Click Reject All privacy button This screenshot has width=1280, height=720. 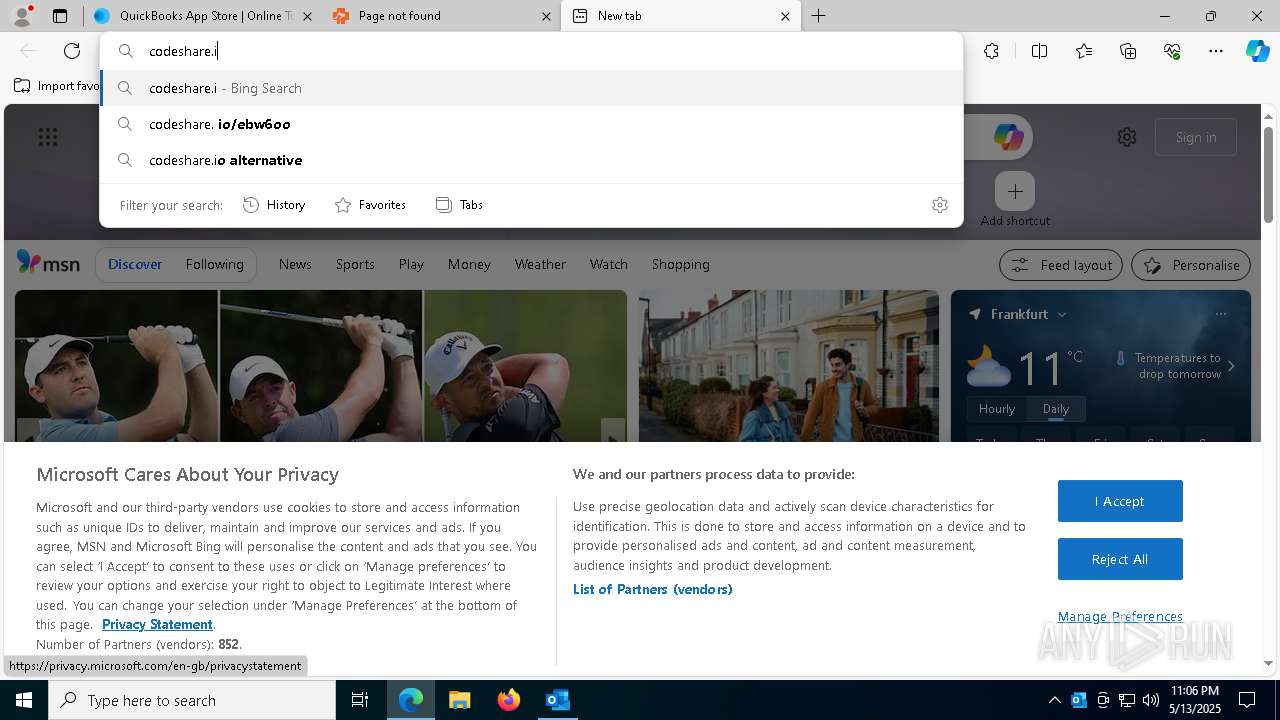(x=1120, y=559)
